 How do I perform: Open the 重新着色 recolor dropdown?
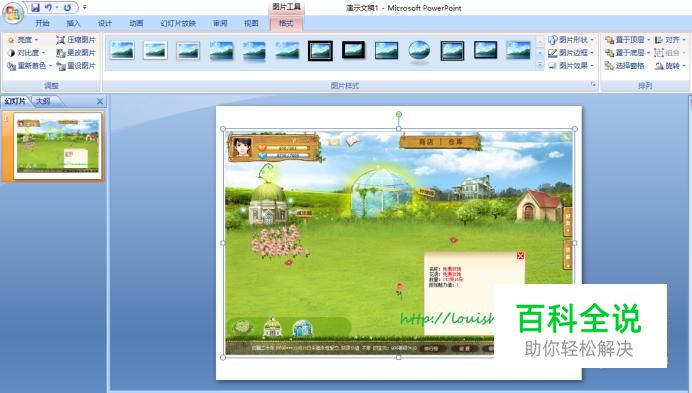pyautogui.click(x=30, y=66)
